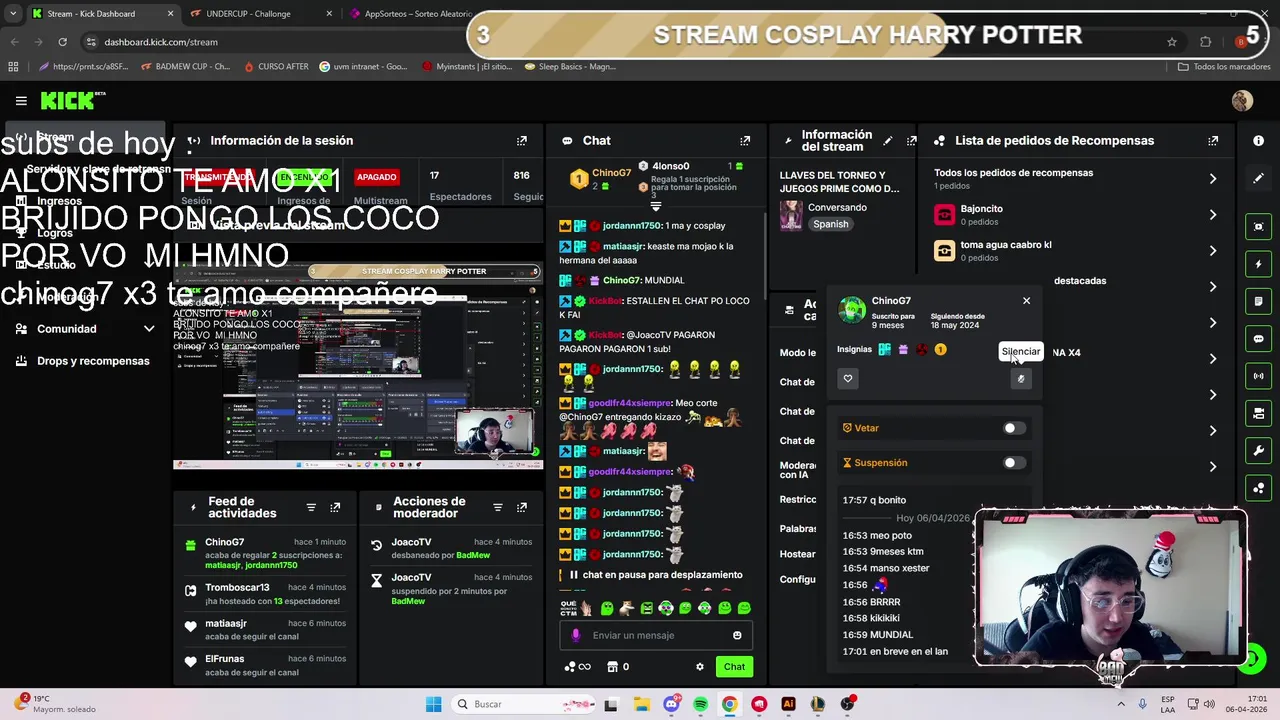
Task: Click the Silenciar mute icon on ChinoG7's card
Action: click(1021, 379)
